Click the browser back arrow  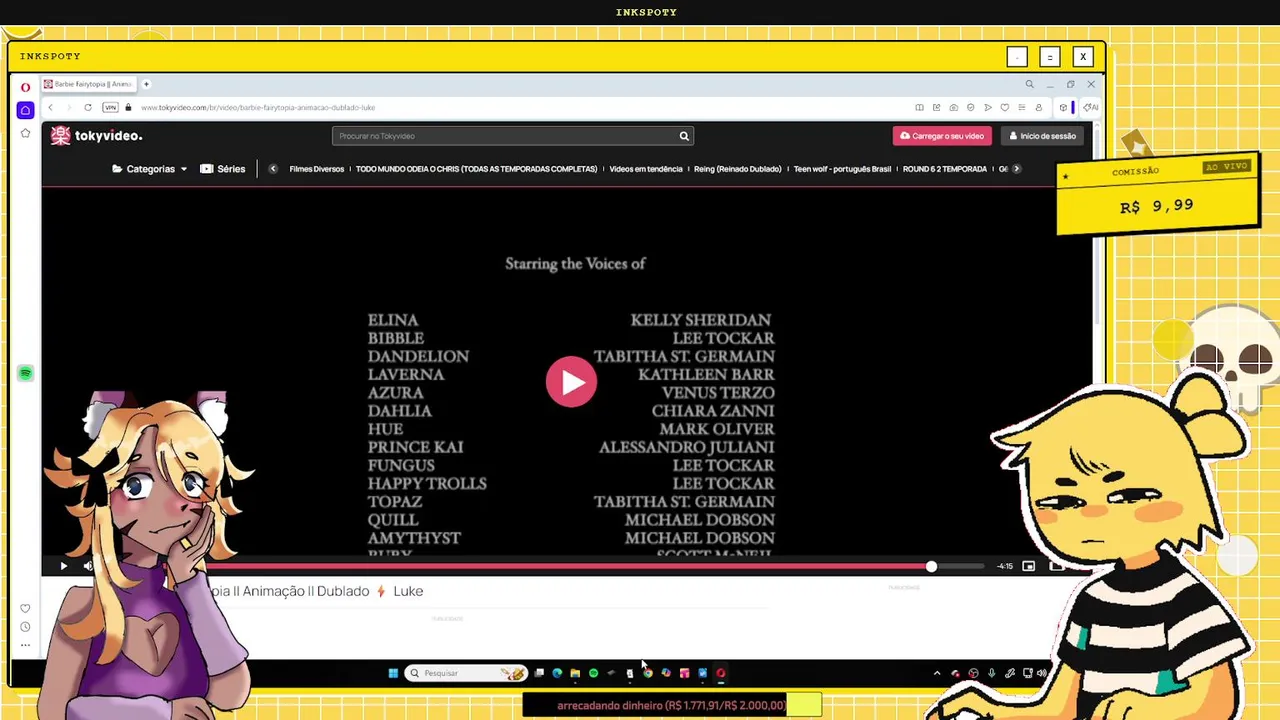(50, 107)
